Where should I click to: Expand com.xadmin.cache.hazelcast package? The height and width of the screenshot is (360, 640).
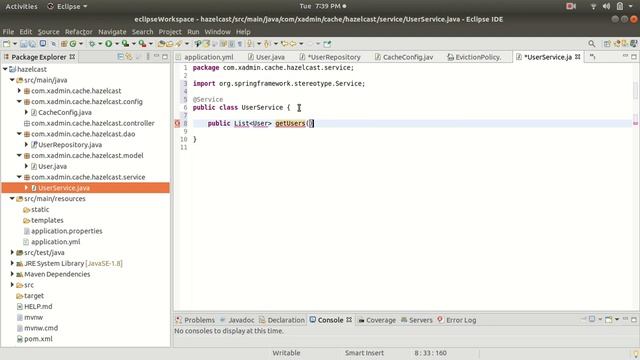point(19,91)
